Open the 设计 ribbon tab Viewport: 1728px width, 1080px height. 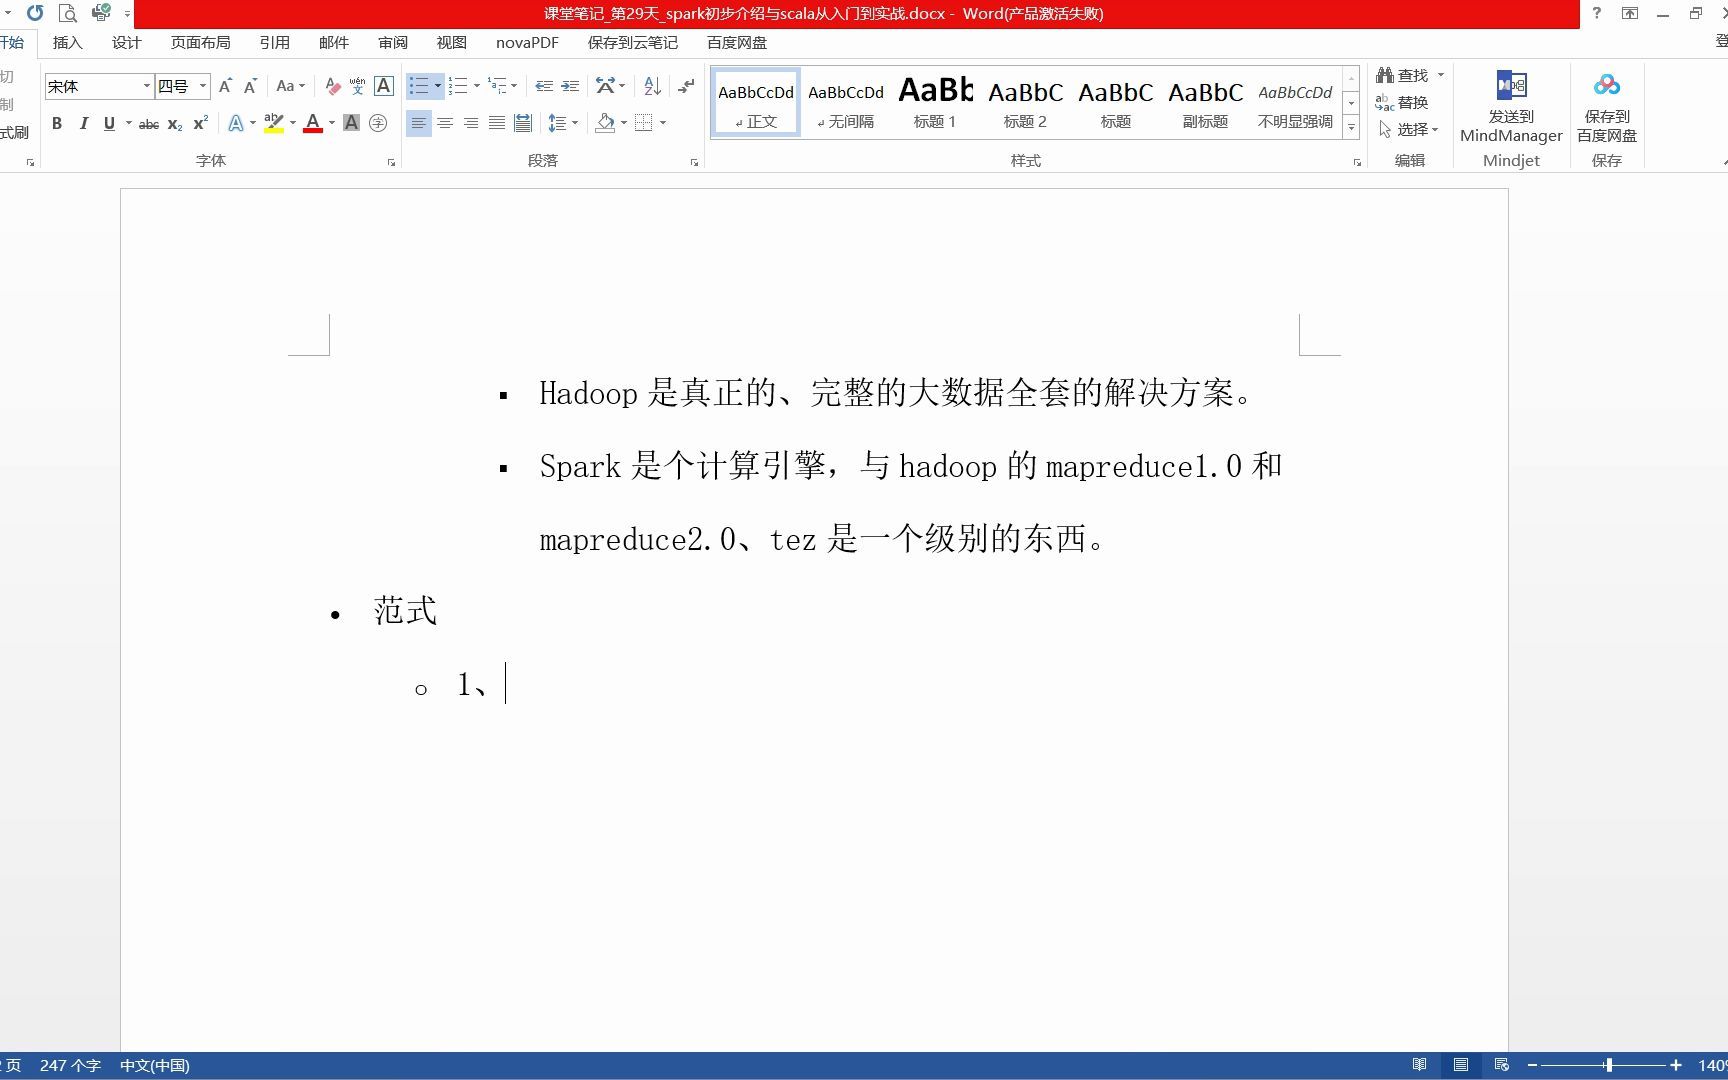click(x=127, y=42)
